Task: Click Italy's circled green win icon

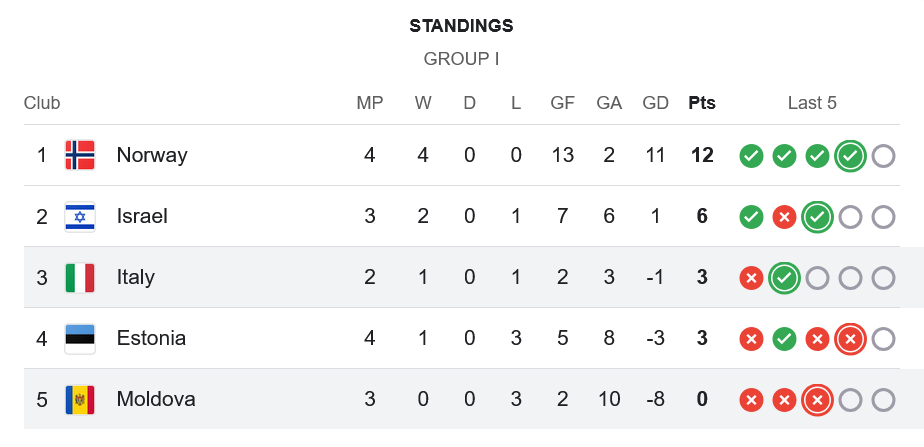Action: point(784,278)
